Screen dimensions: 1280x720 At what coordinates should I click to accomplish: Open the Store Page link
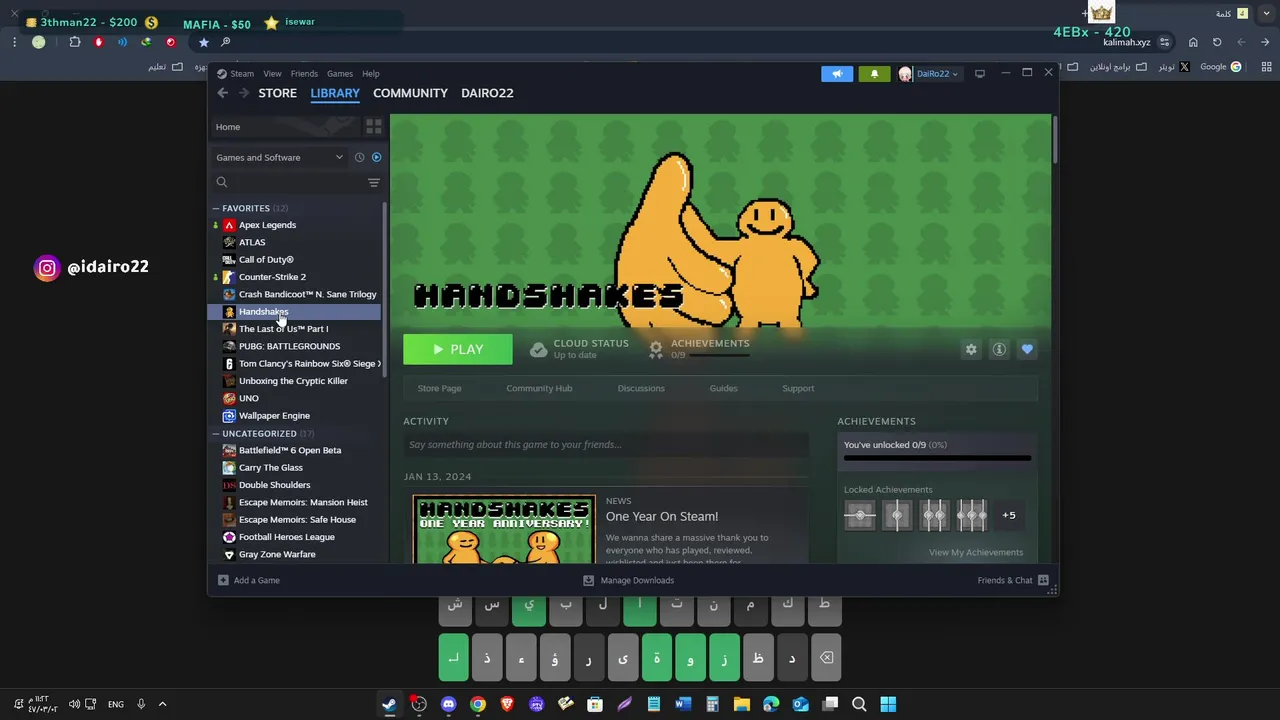[439, 388]
